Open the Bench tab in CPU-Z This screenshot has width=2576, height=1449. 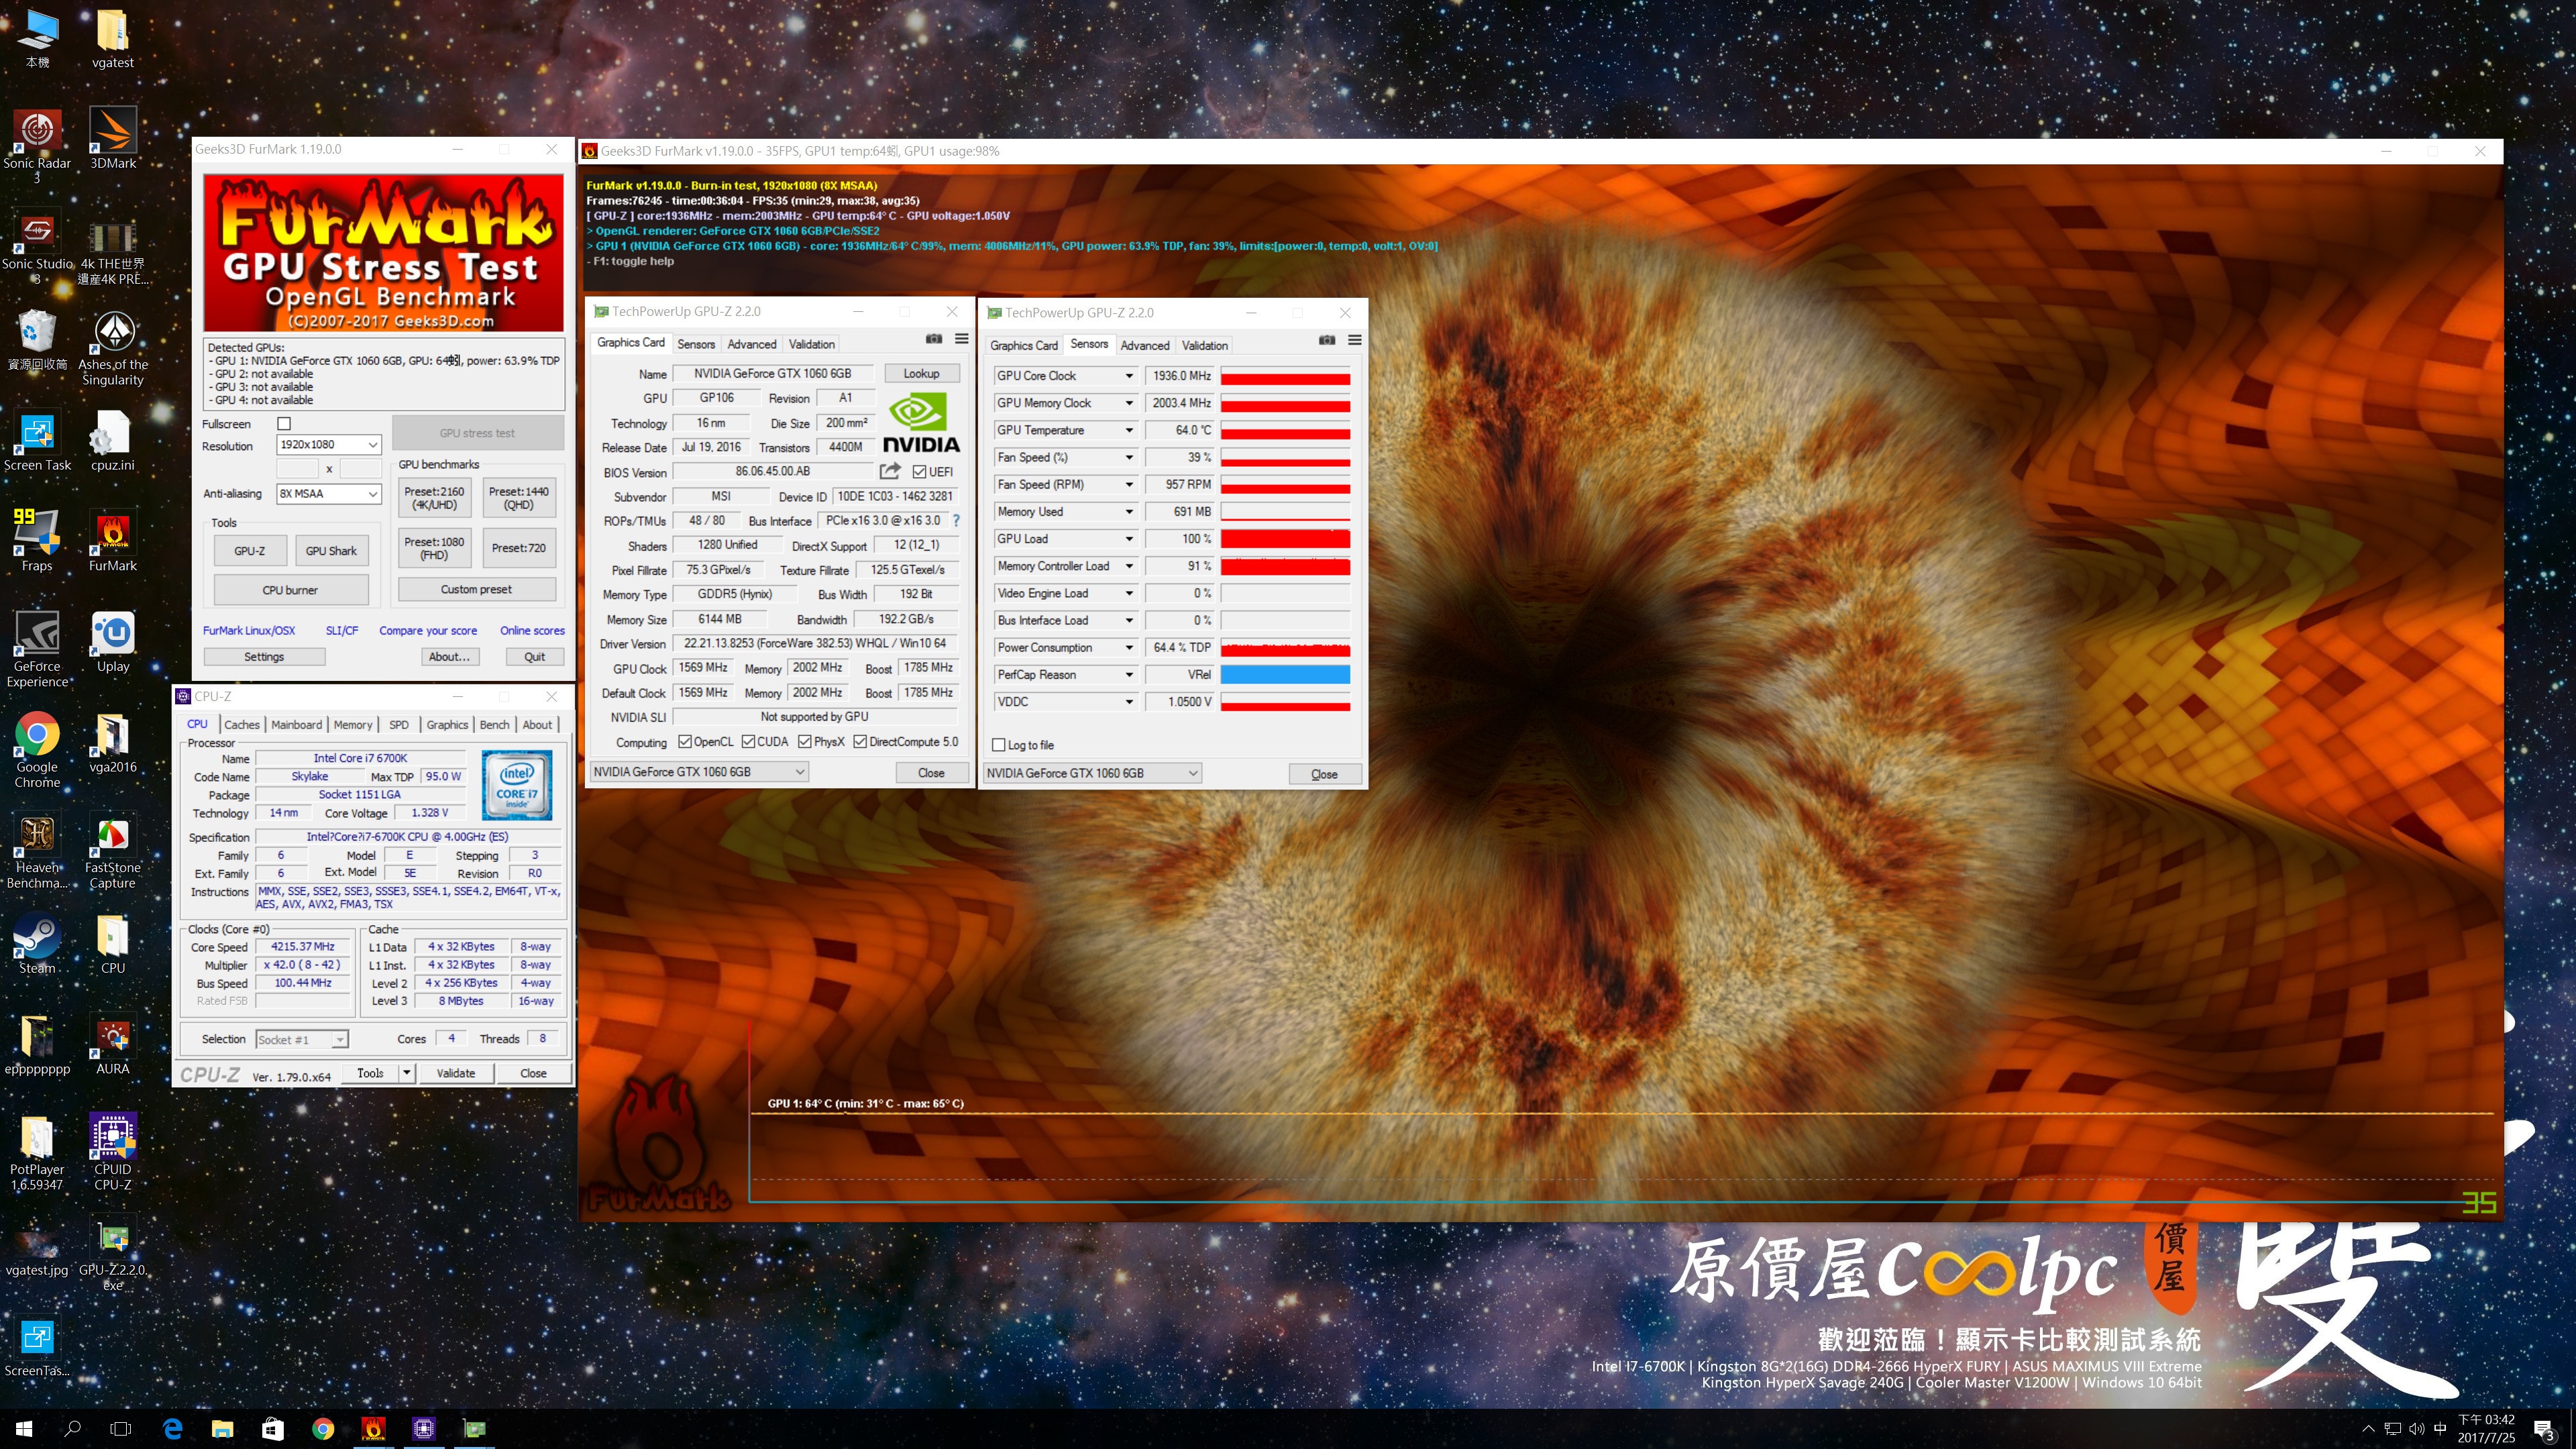click(x=494, y=725)
